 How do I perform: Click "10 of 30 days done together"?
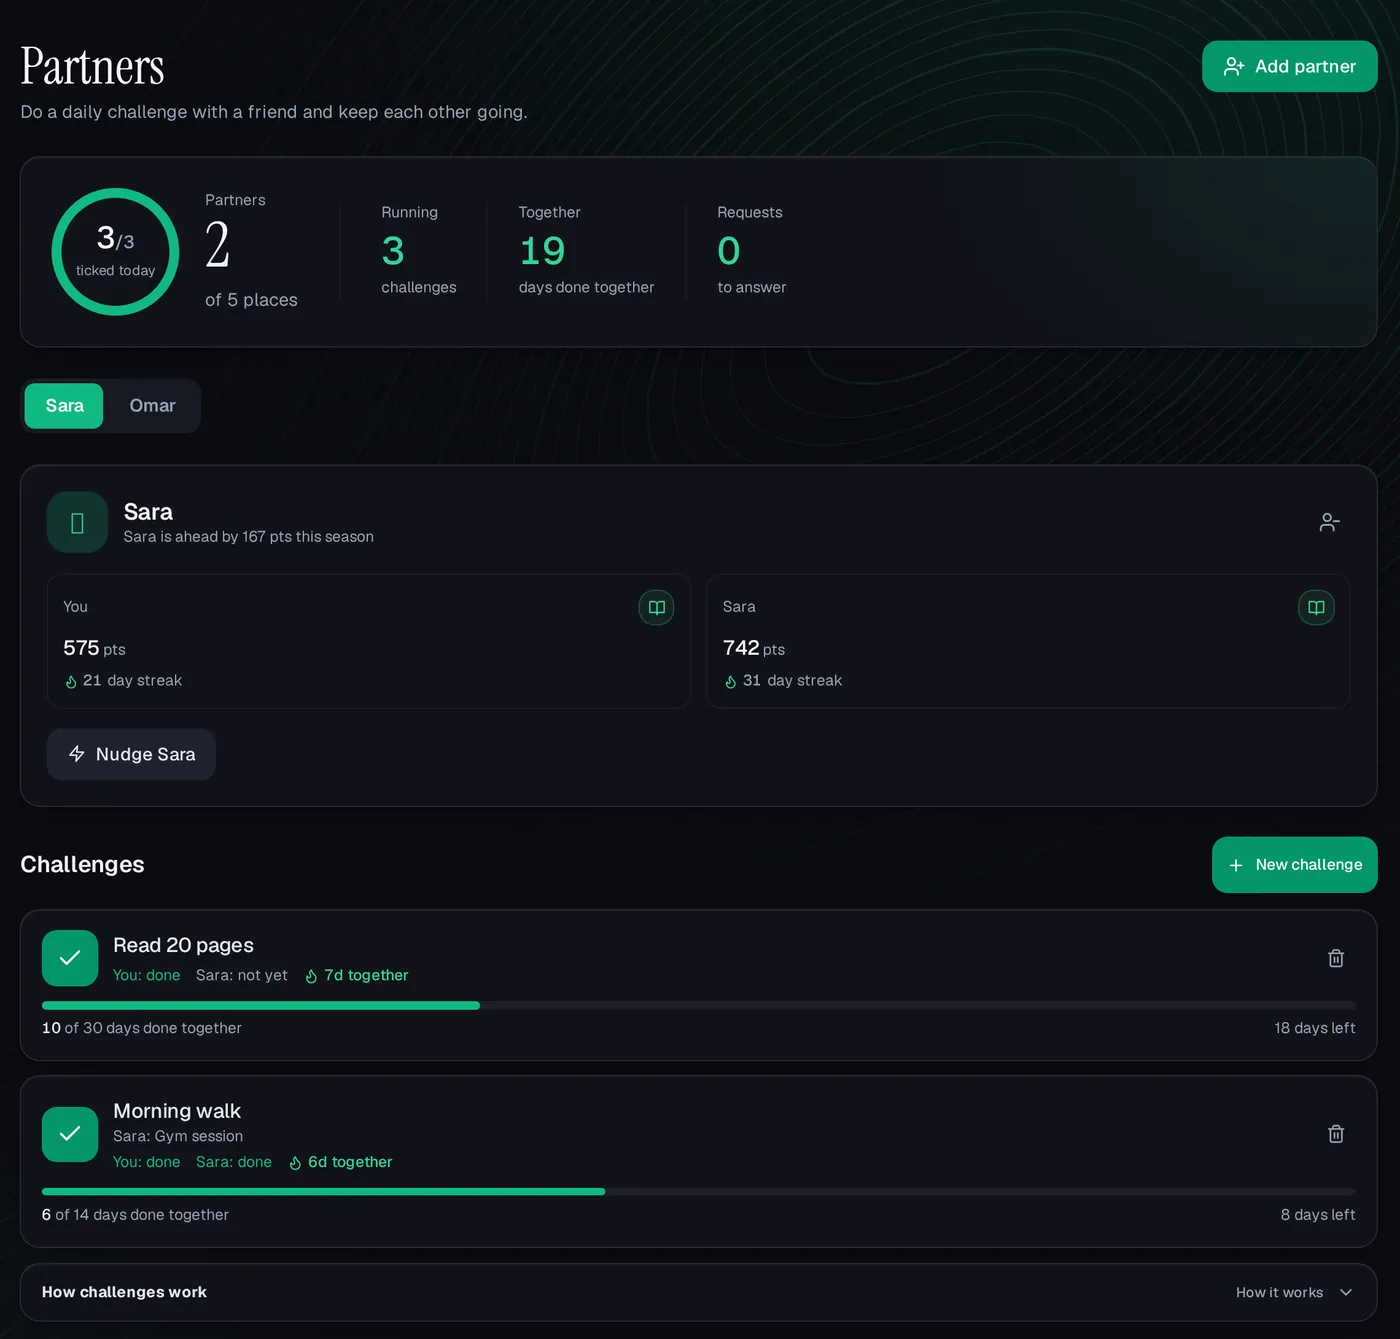142,1028
